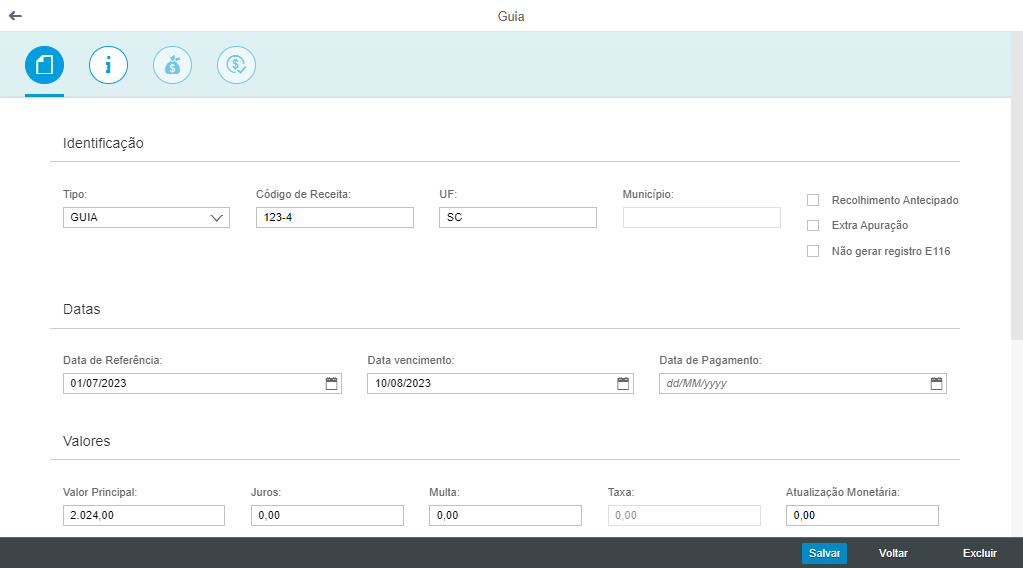Screen dimensions: 1023x568
Task: Enable the Recolhimento Antecipado checkbox
Action: [813, 200]
